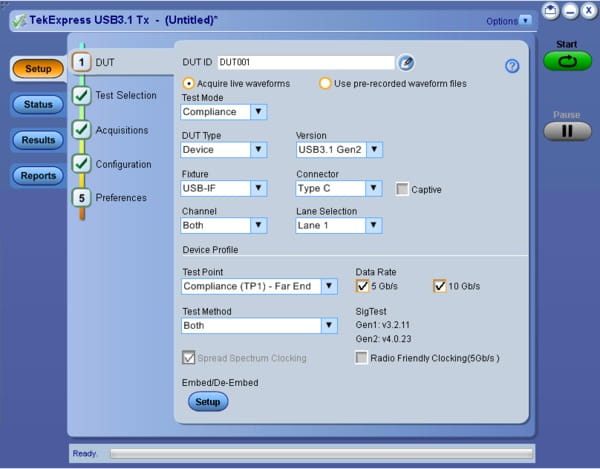Uncheck the 5 Gb/s data rate

click(362, 286)
